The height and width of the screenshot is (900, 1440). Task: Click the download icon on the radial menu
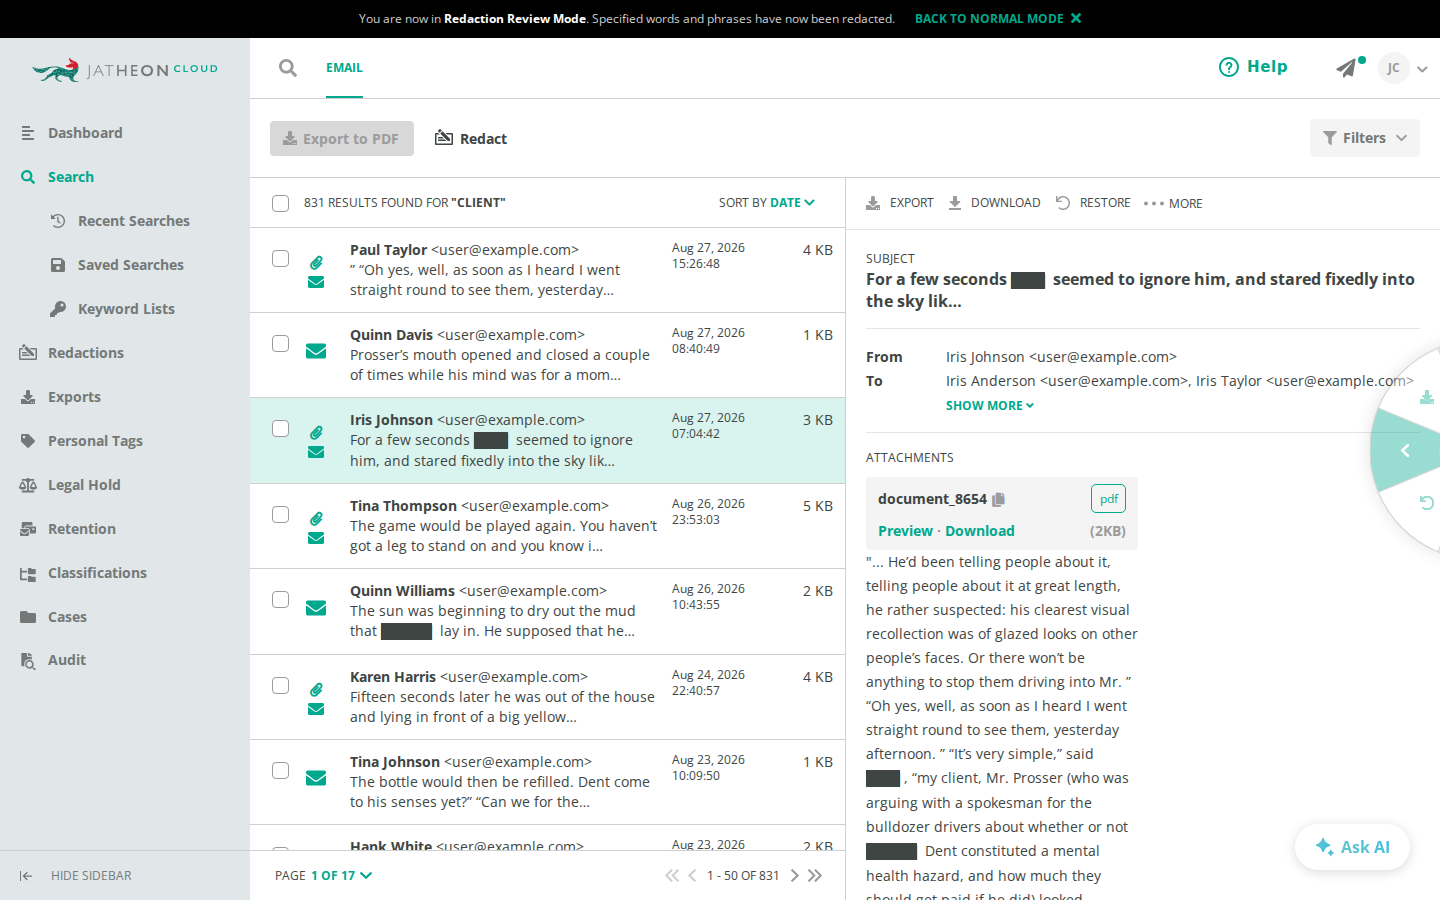tap(1427, 398)
